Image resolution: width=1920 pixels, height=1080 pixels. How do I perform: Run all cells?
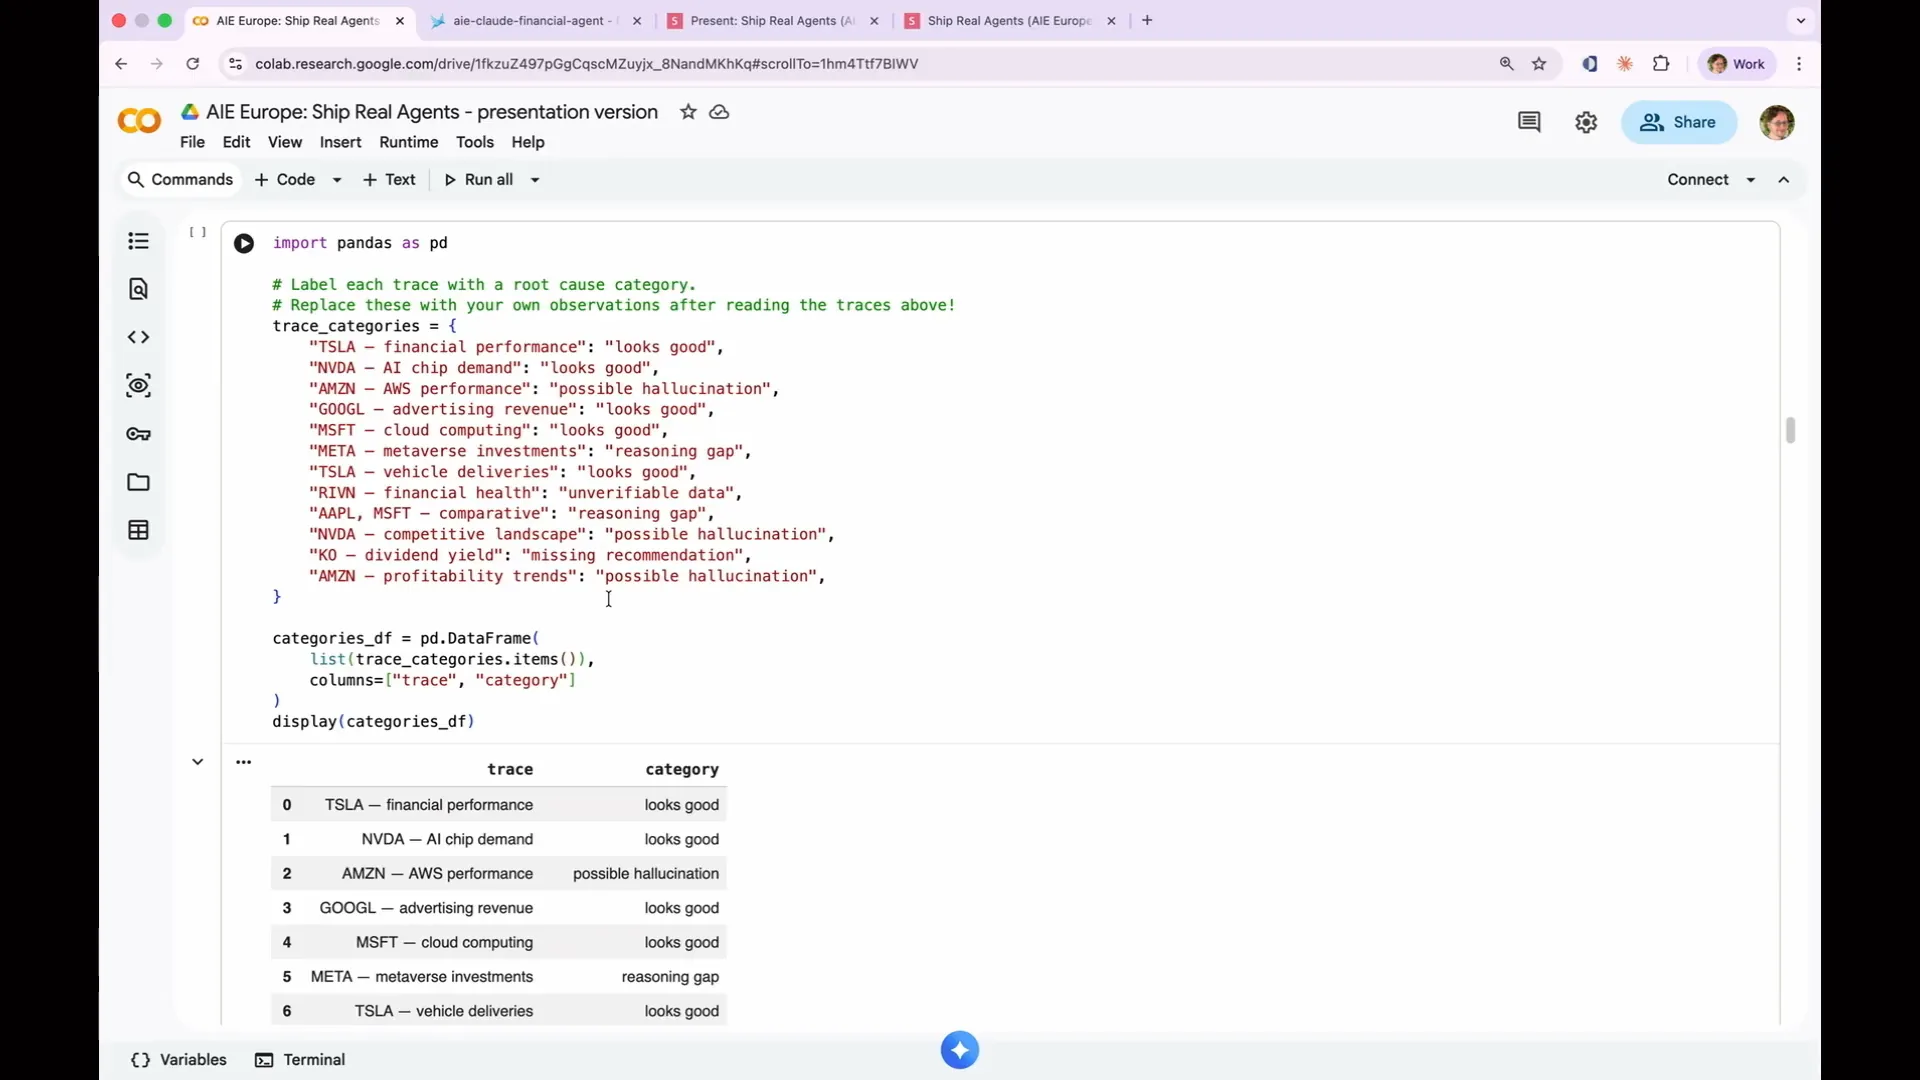[x=479, y=180]
